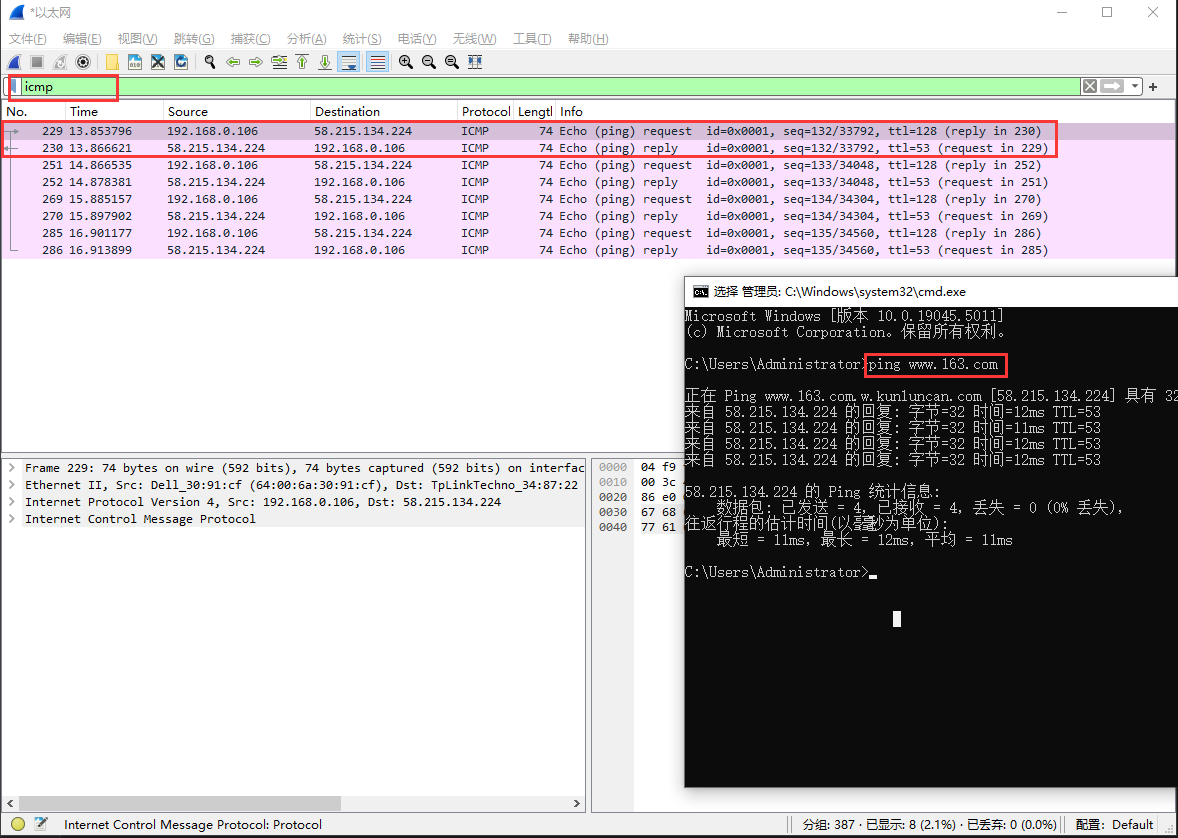Viewport: 1178px width, 838px height.
Task: Open the 捕获(C) menu
Action: (x=250, y=38)
